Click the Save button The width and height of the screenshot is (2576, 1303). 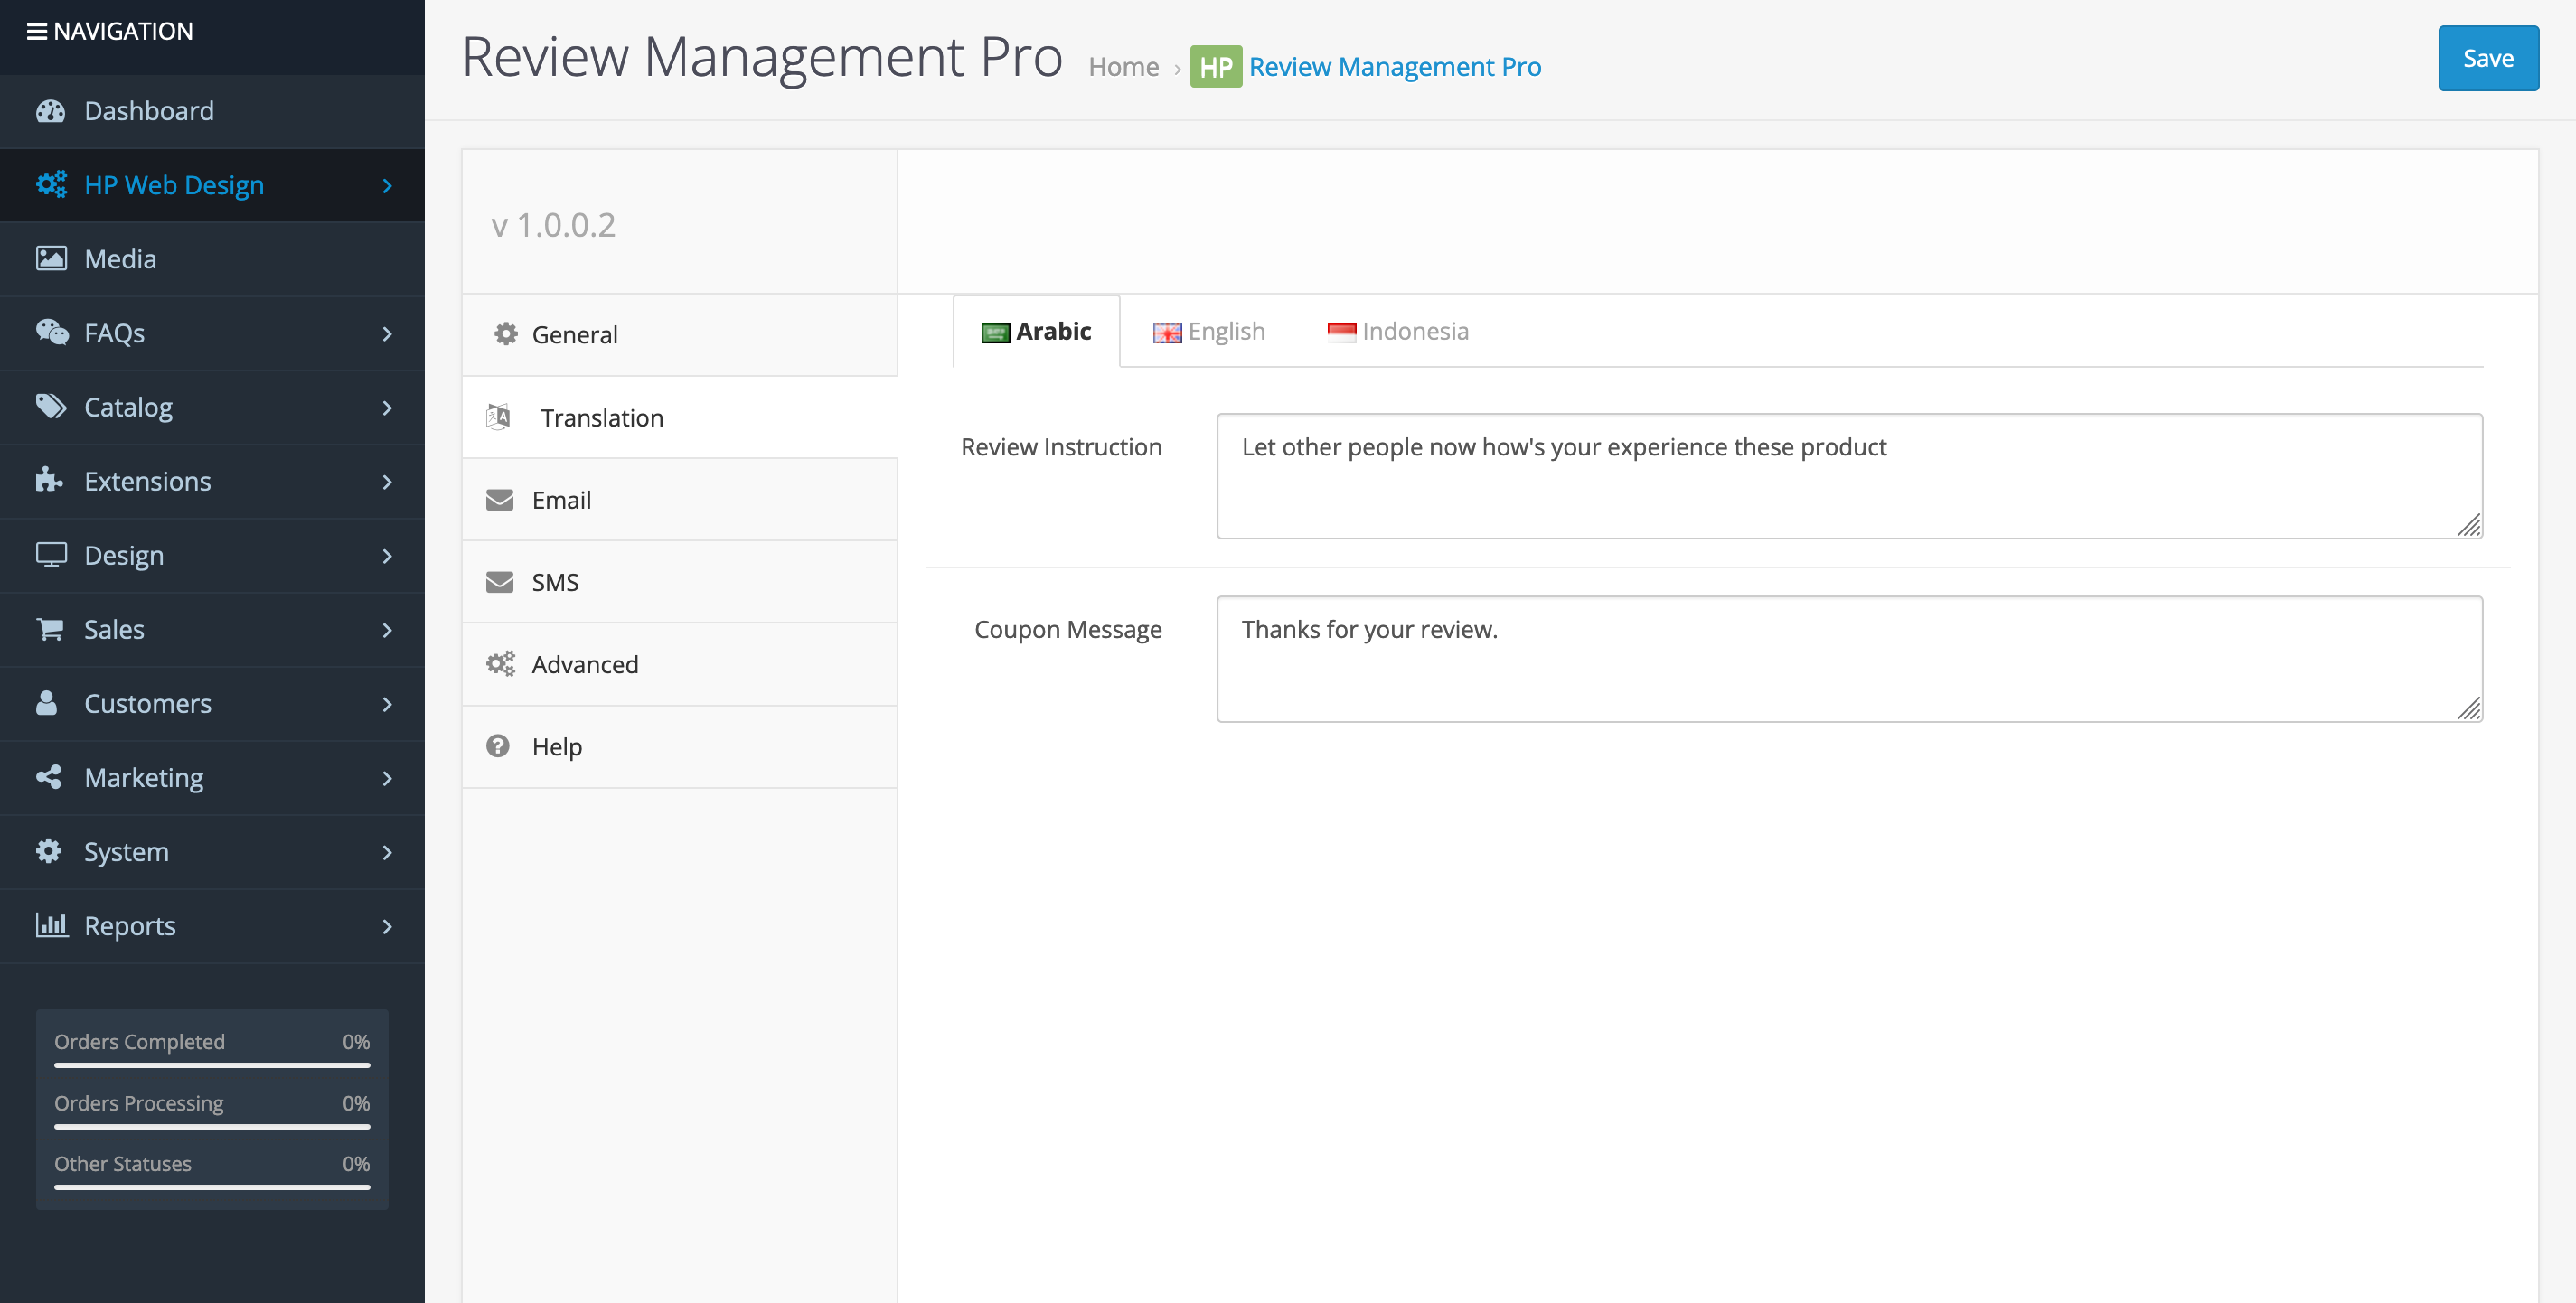pos(2488,58)
